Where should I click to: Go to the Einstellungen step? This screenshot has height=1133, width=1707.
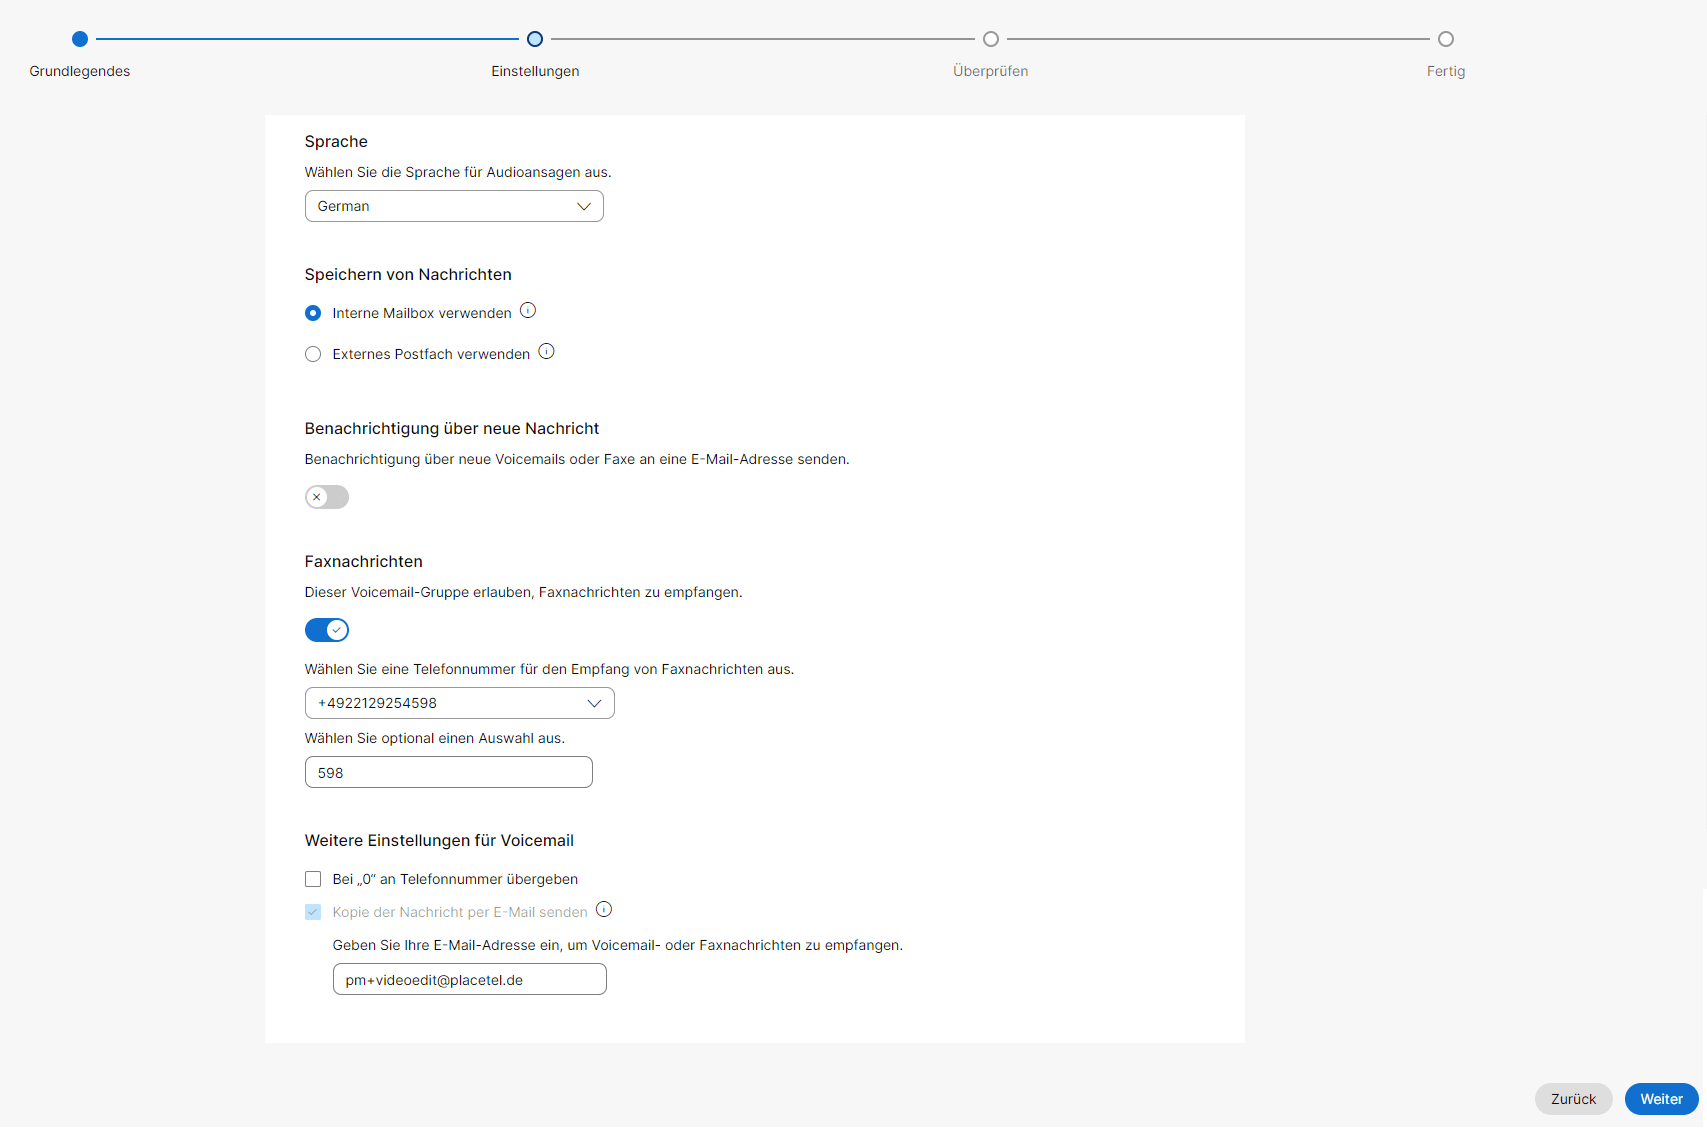coord(535,39)
